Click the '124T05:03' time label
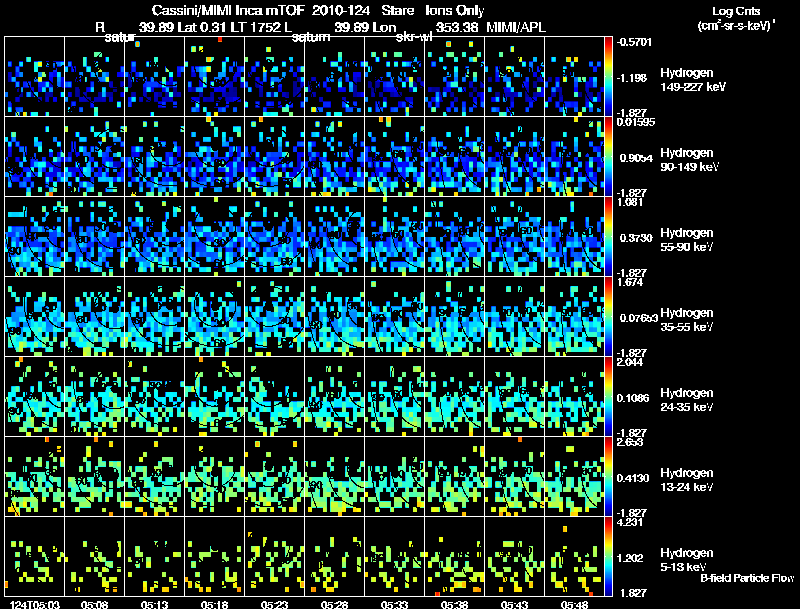Viewport: 800px width, 609px height. click(x=35, y=604)
